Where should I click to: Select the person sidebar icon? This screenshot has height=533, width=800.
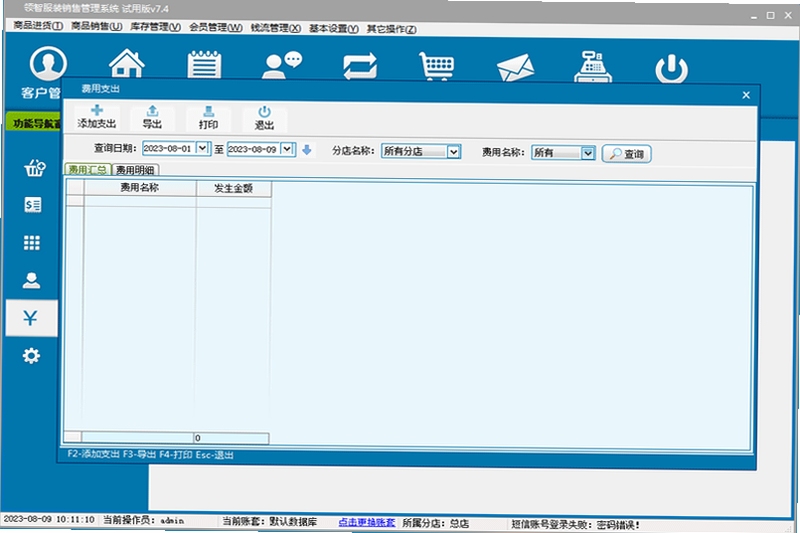[x=31, y=280]
